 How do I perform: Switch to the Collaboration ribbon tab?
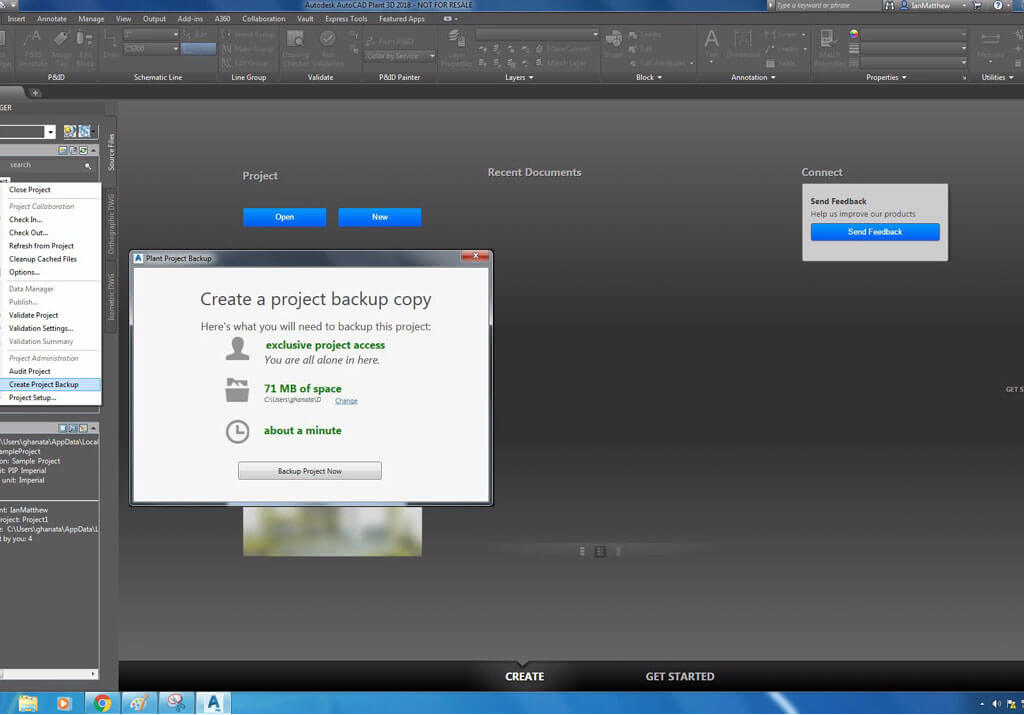pyautogui.click(x=264, y=19)
